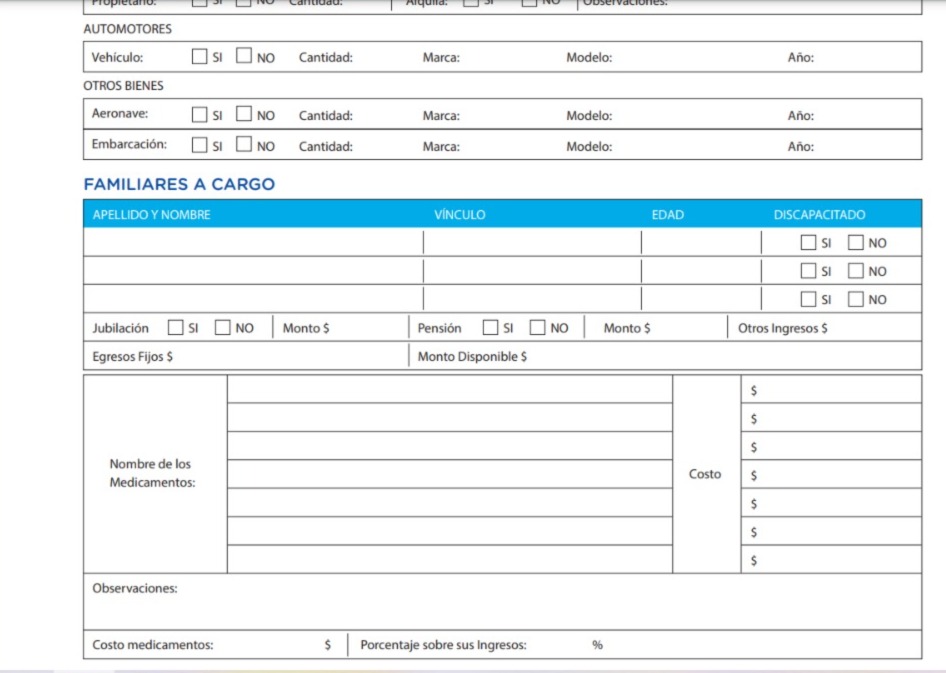The image size is (946, 673).
Task: Click OTROS BIENES section label
Action: 123,86
